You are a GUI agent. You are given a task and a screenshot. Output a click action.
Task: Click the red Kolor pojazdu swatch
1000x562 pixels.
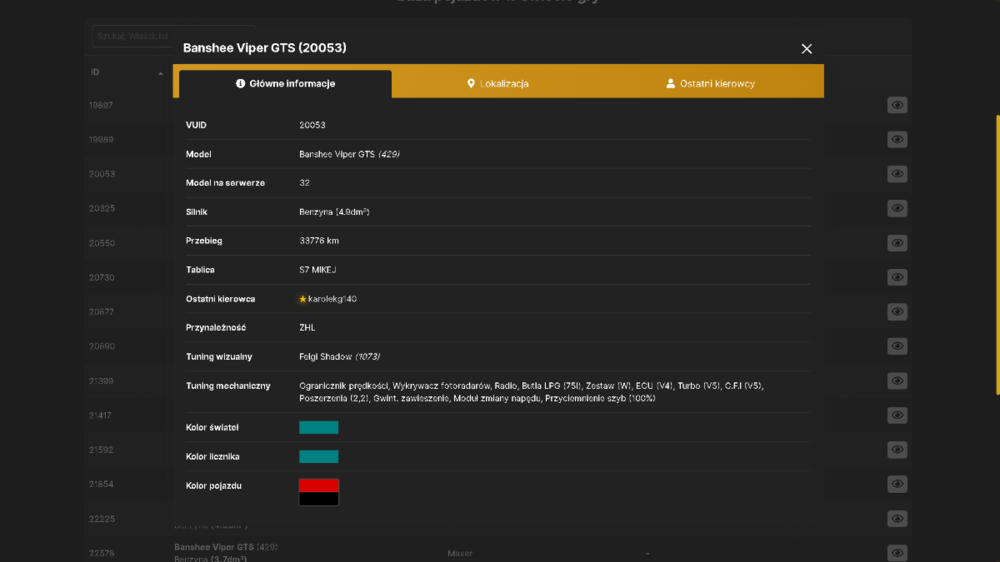pos(319,485)
